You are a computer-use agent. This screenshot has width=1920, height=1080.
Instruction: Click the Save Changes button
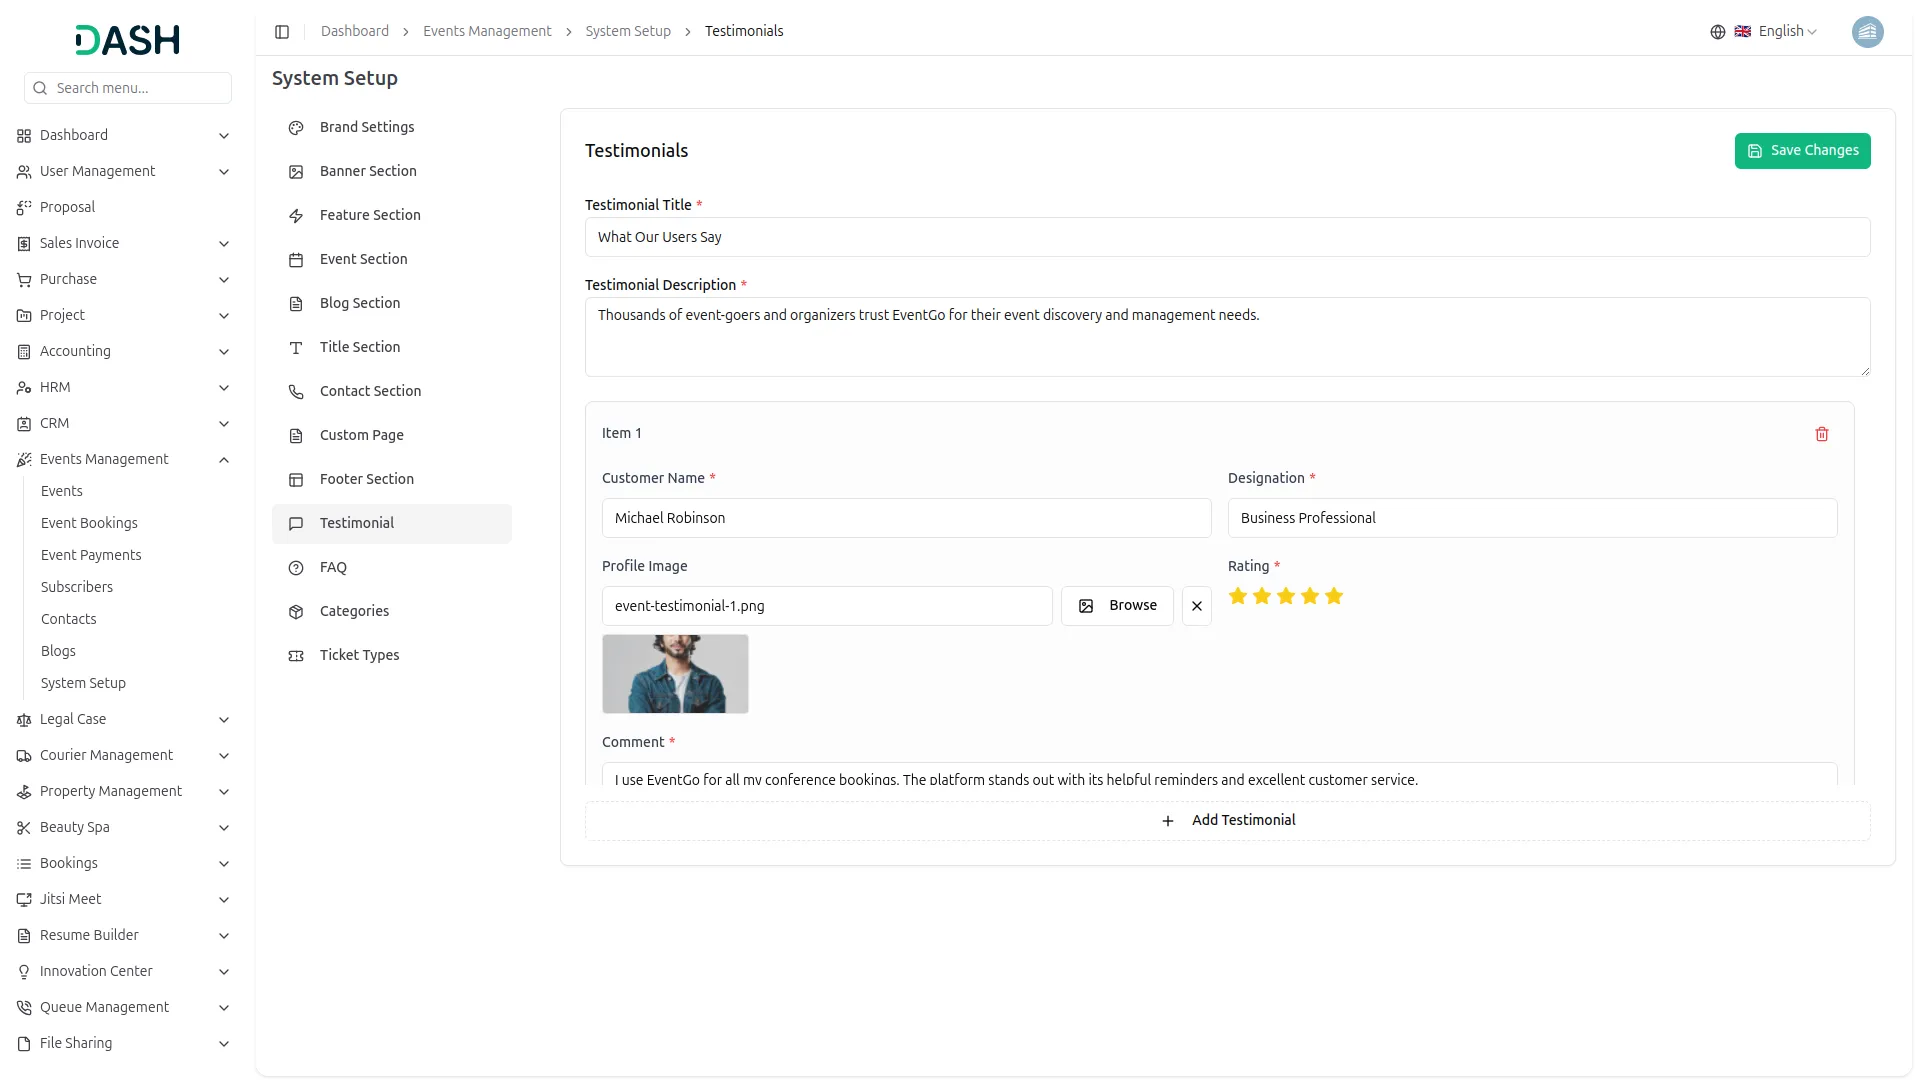pos(1801,151)
